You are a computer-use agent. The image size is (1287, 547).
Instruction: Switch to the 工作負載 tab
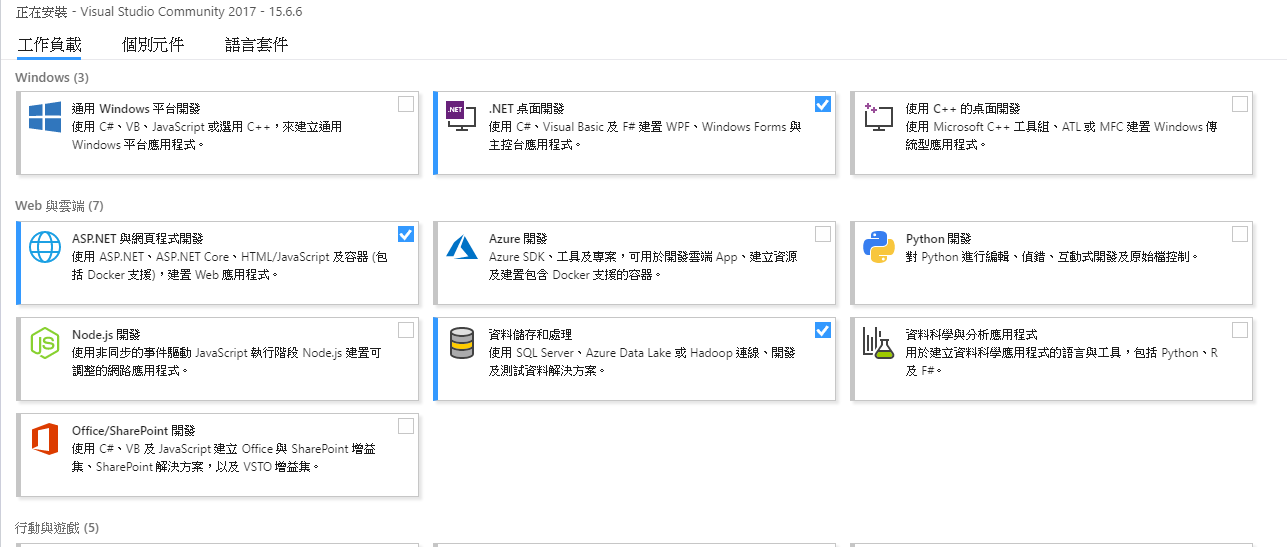[x=49, y=45]
